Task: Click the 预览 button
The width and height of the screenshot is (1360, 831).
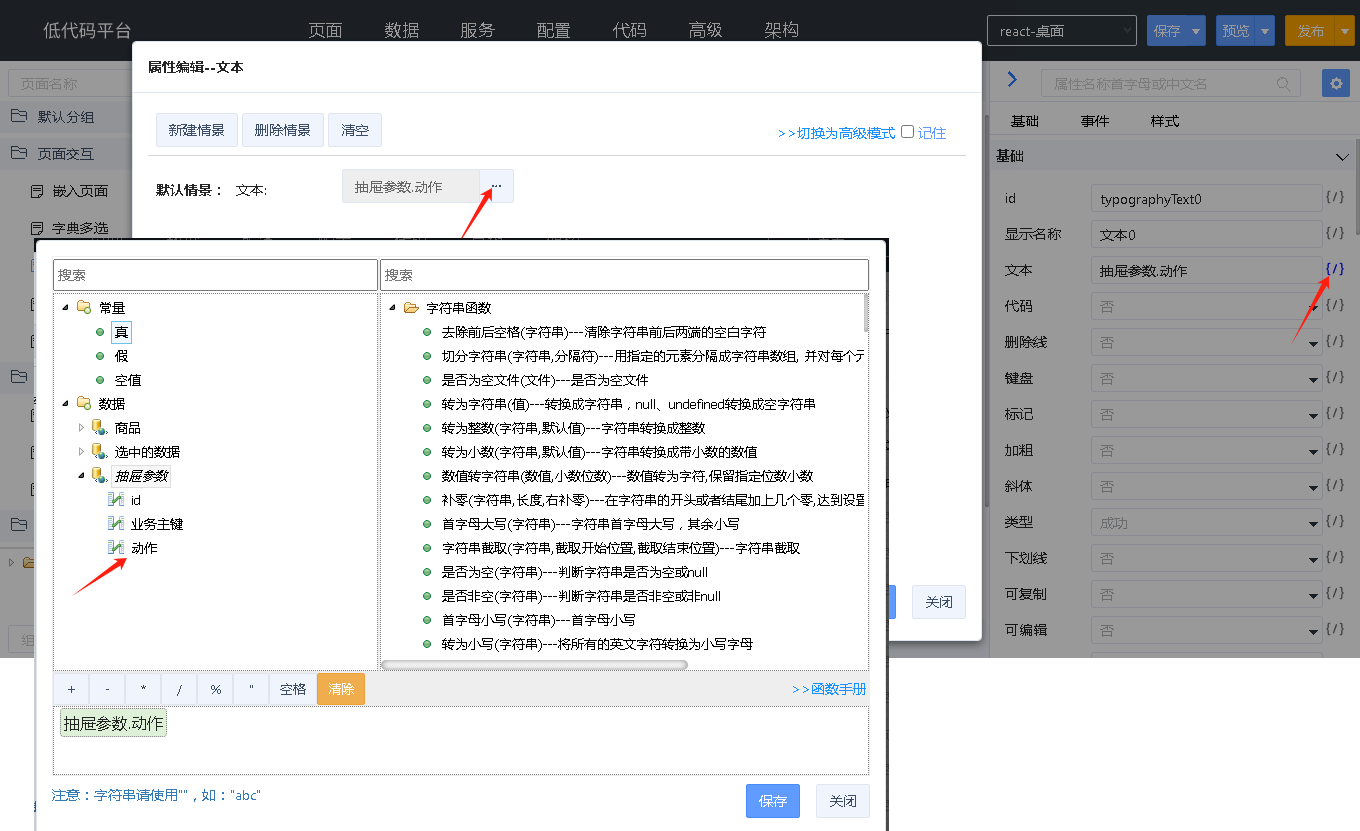Action: point(1236,31)
